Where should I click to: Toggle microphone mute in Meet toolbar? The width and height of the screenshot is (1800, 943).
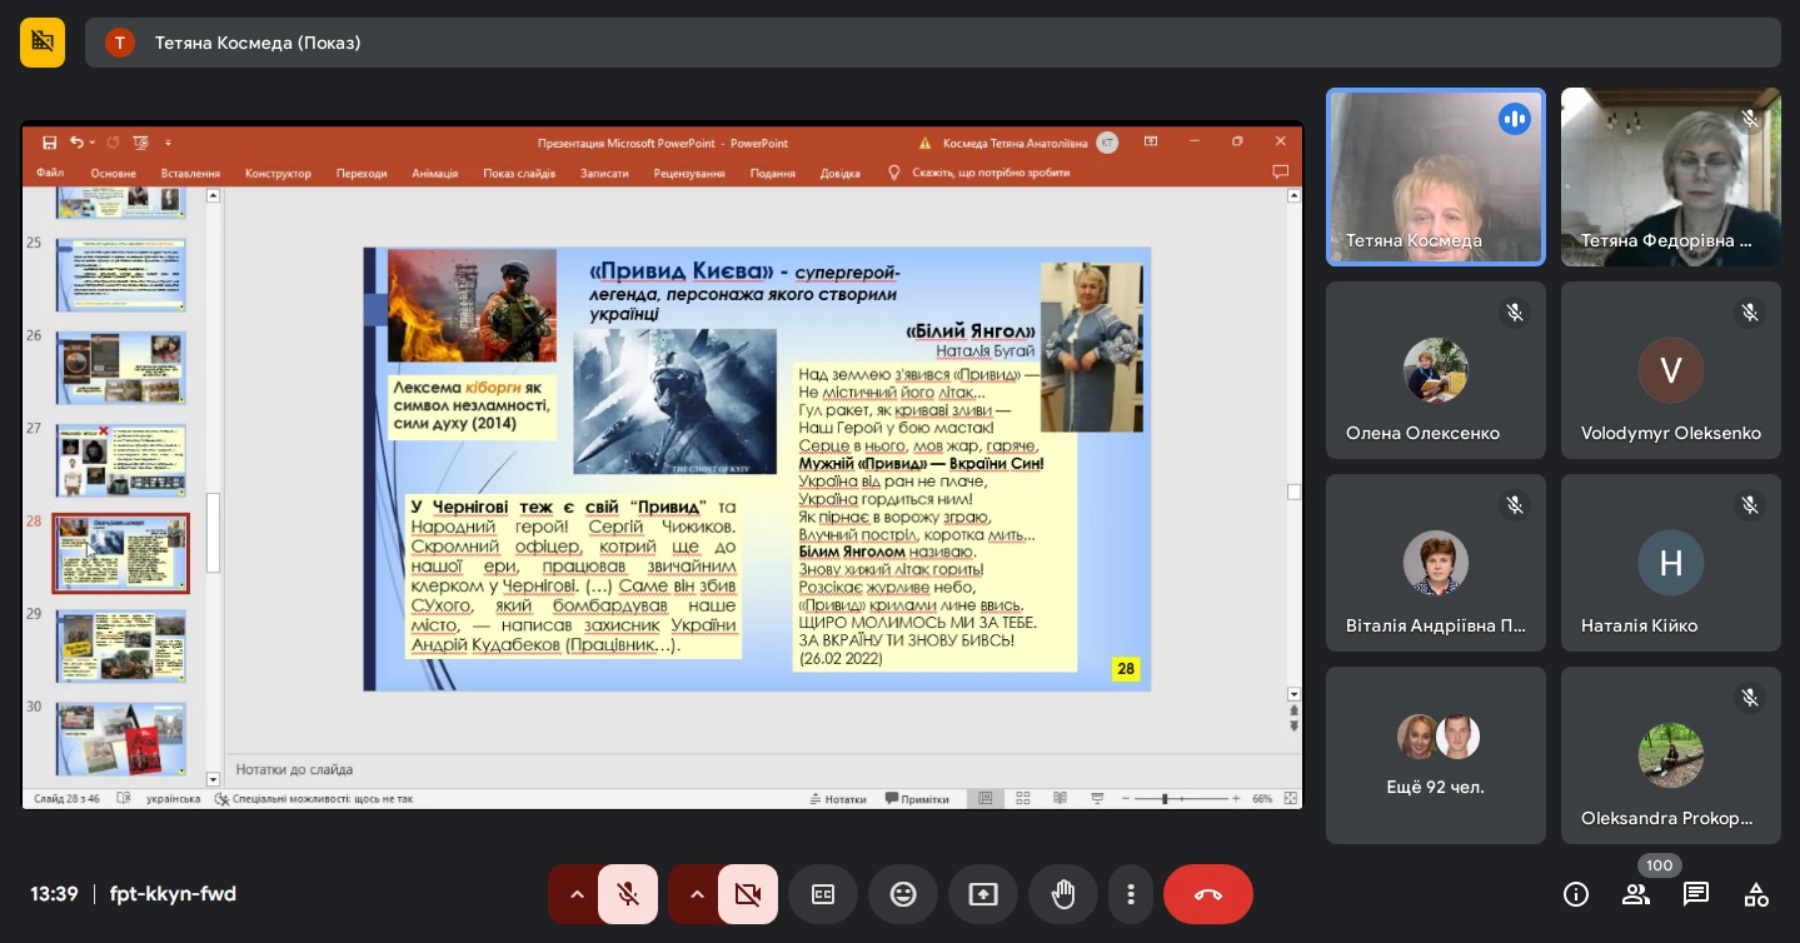coord(628,894)
